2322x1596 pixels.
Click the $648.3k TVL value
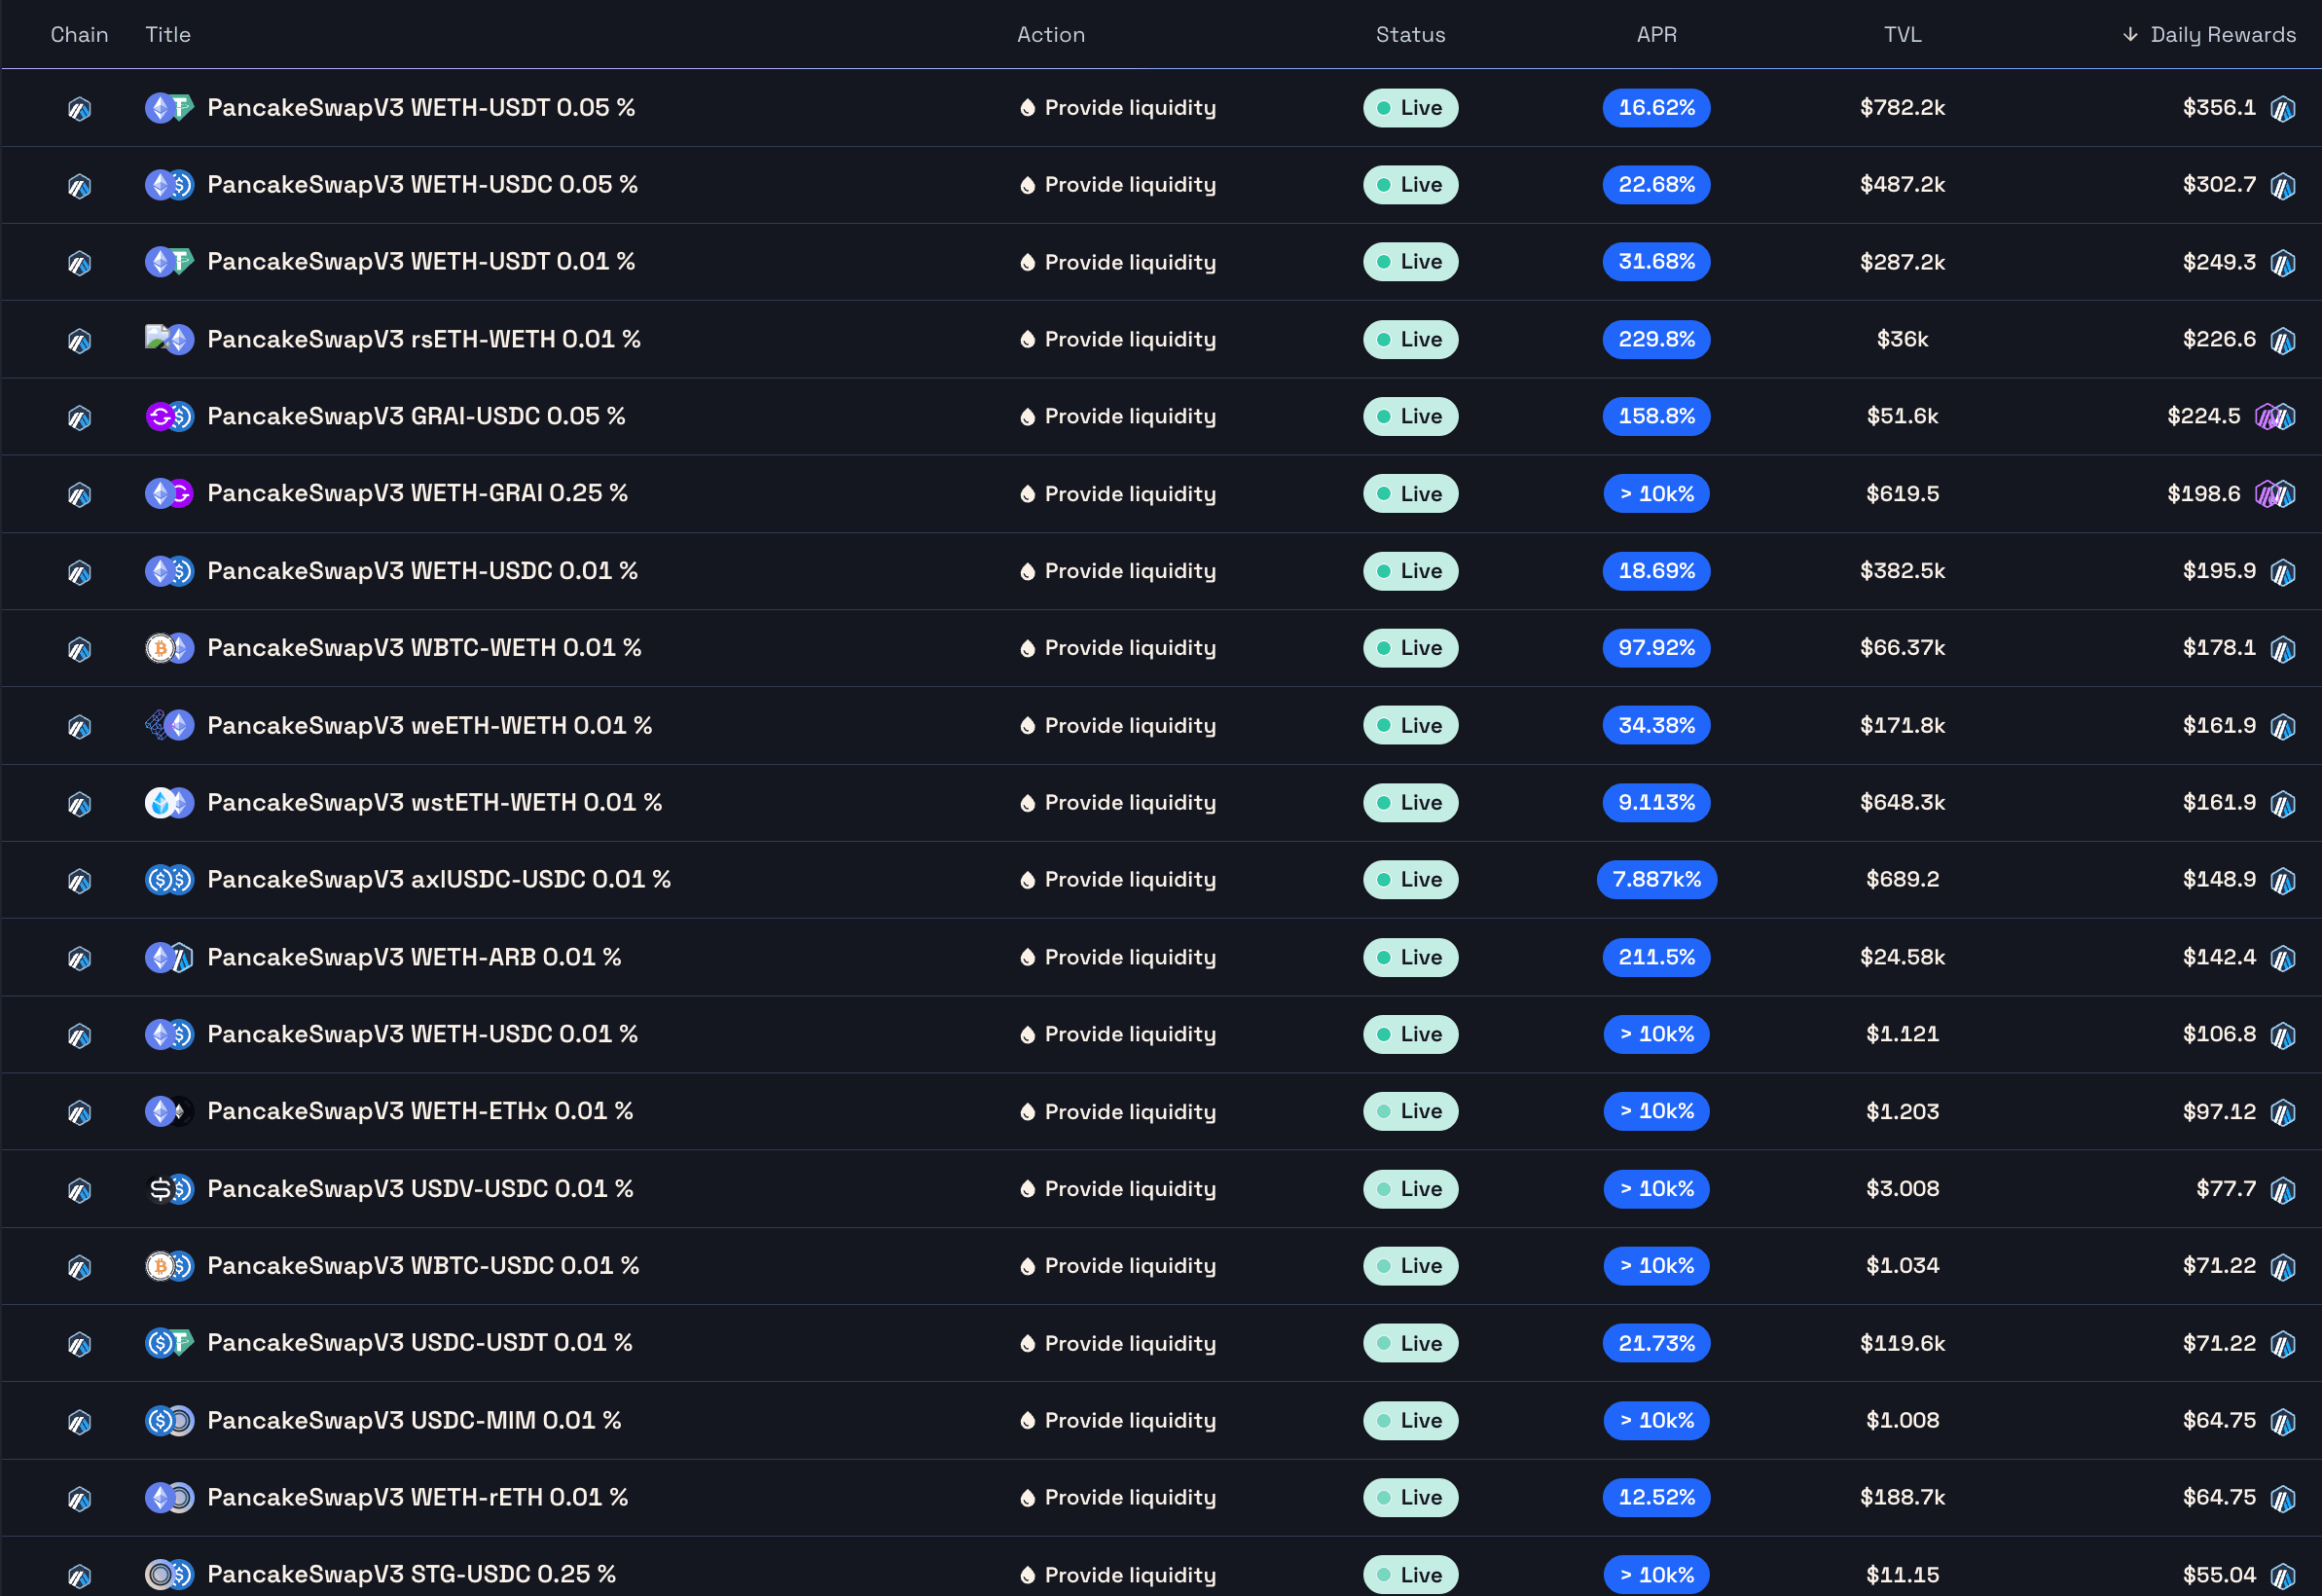click(x=1902, y=802)
